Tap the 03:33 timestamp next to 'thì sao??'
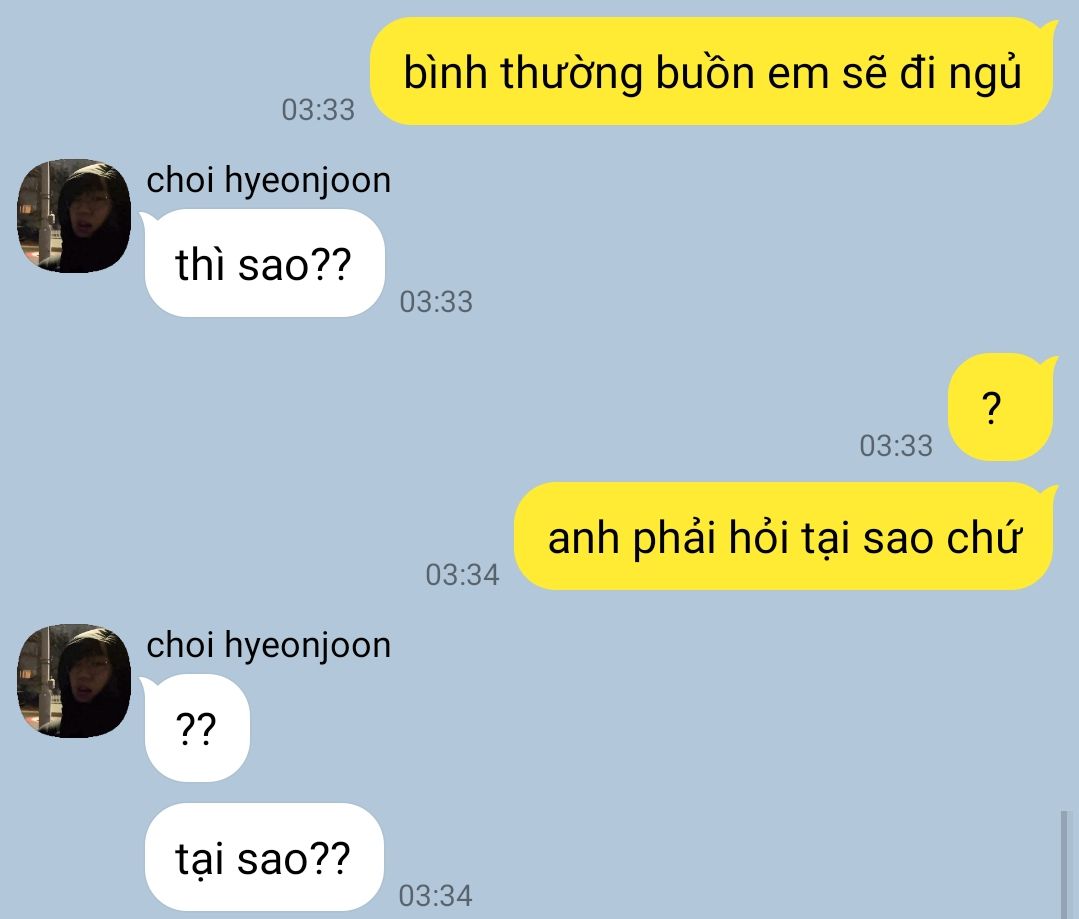The width and height of the screenshot is (1079, 919). point(436,302)
